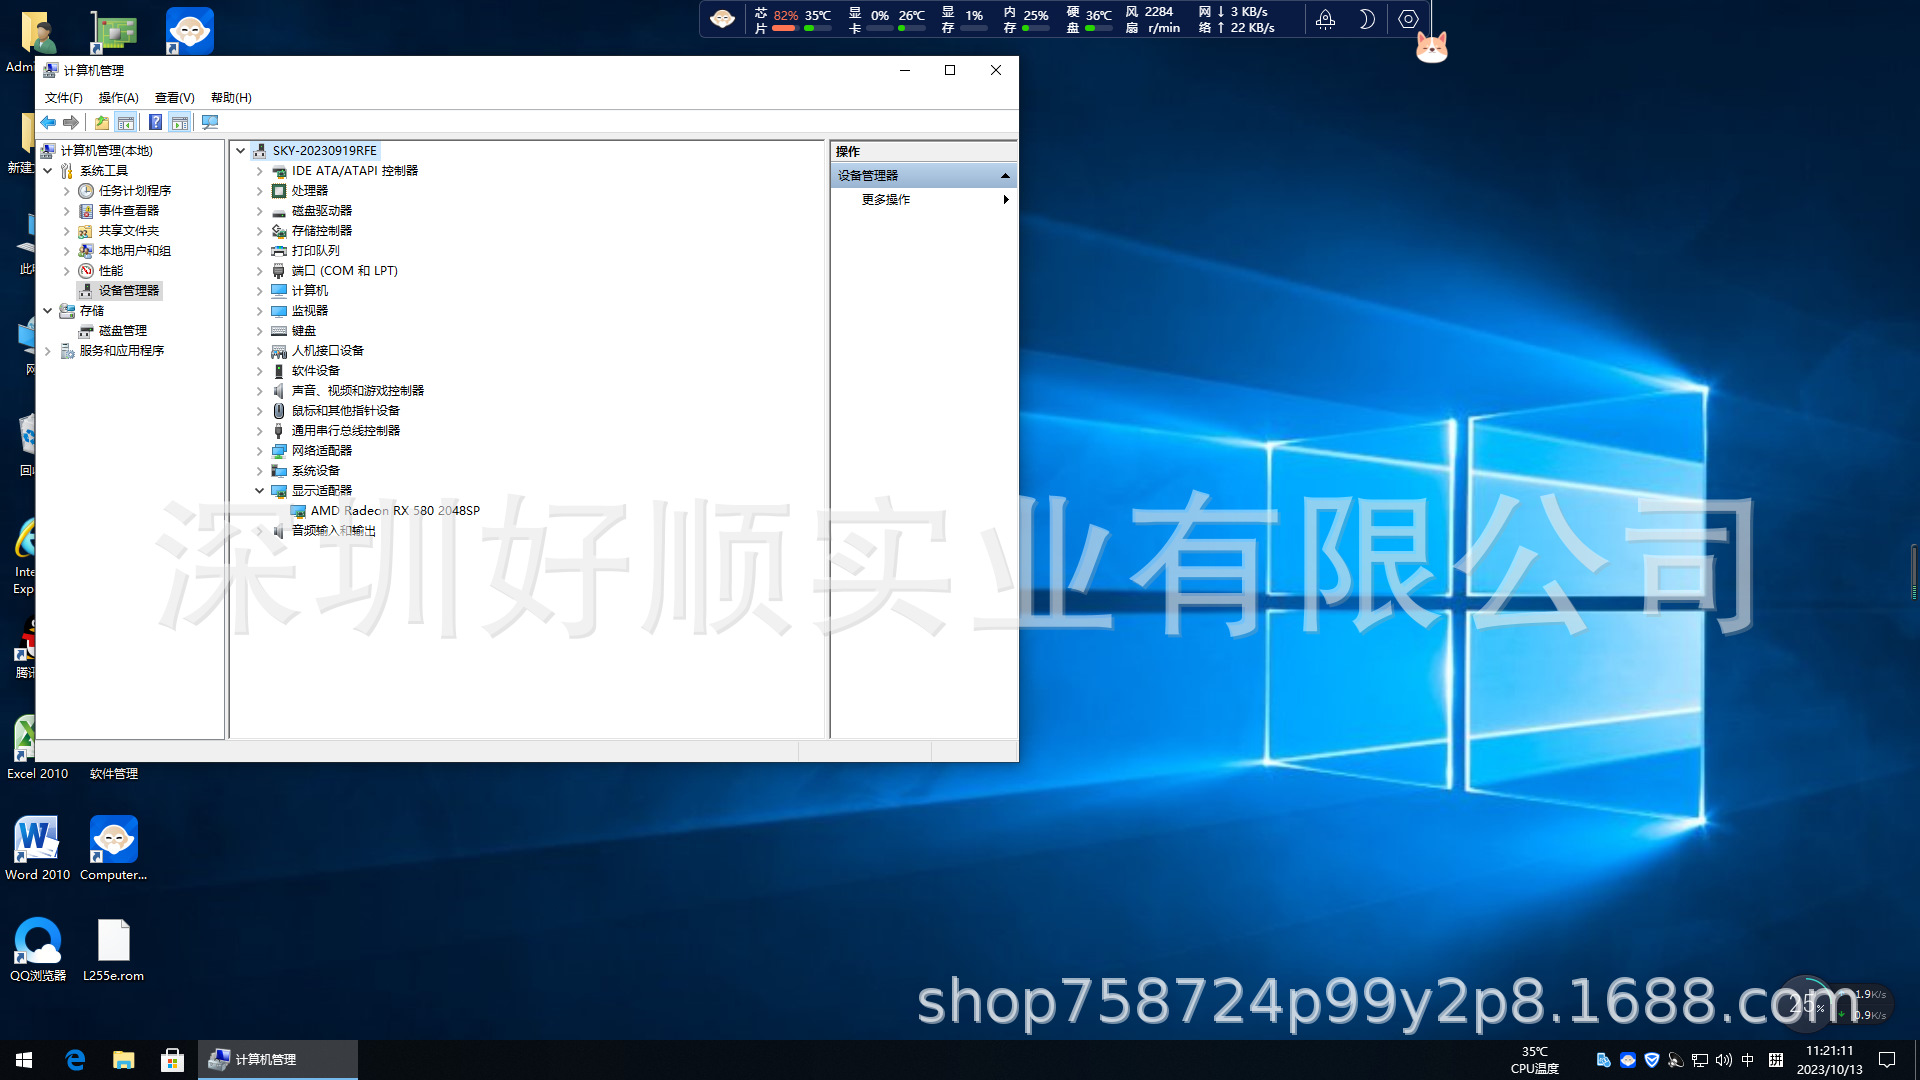This screenshot has width=1920, height=1080.
Task: Expand the 任务计划程序 node
Action: [x=67, y=191]
